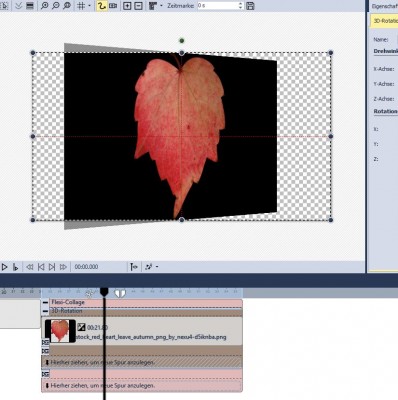Click the right-middle selection handle
398x400 pixels.
[331, 136]
